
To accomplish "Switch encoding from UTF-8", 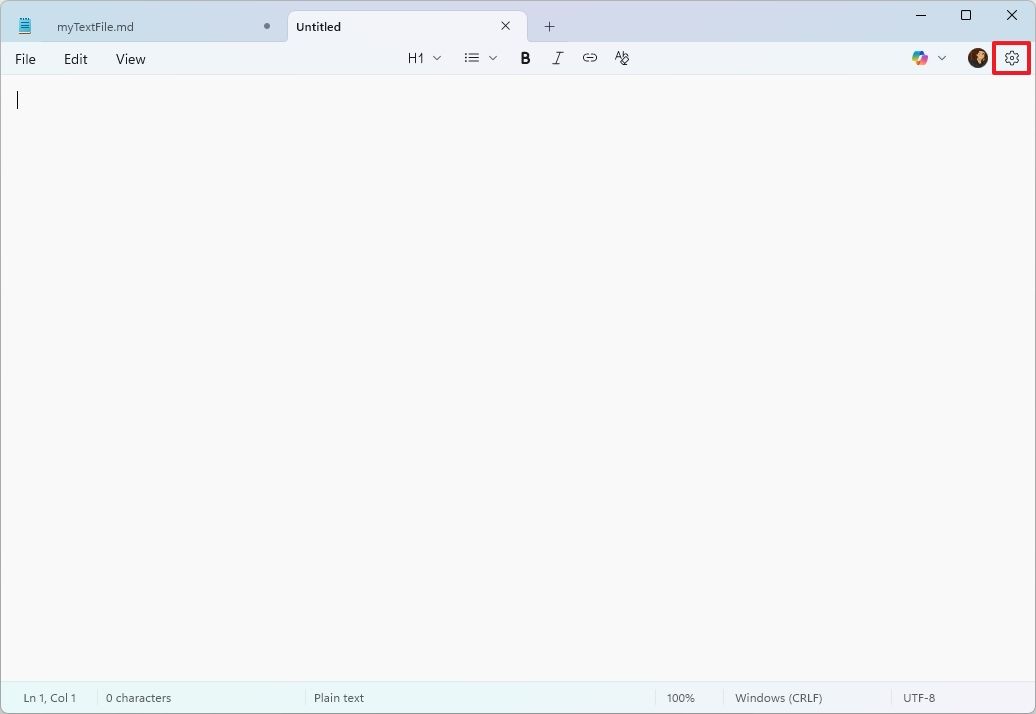I will [x=918, y=697].
